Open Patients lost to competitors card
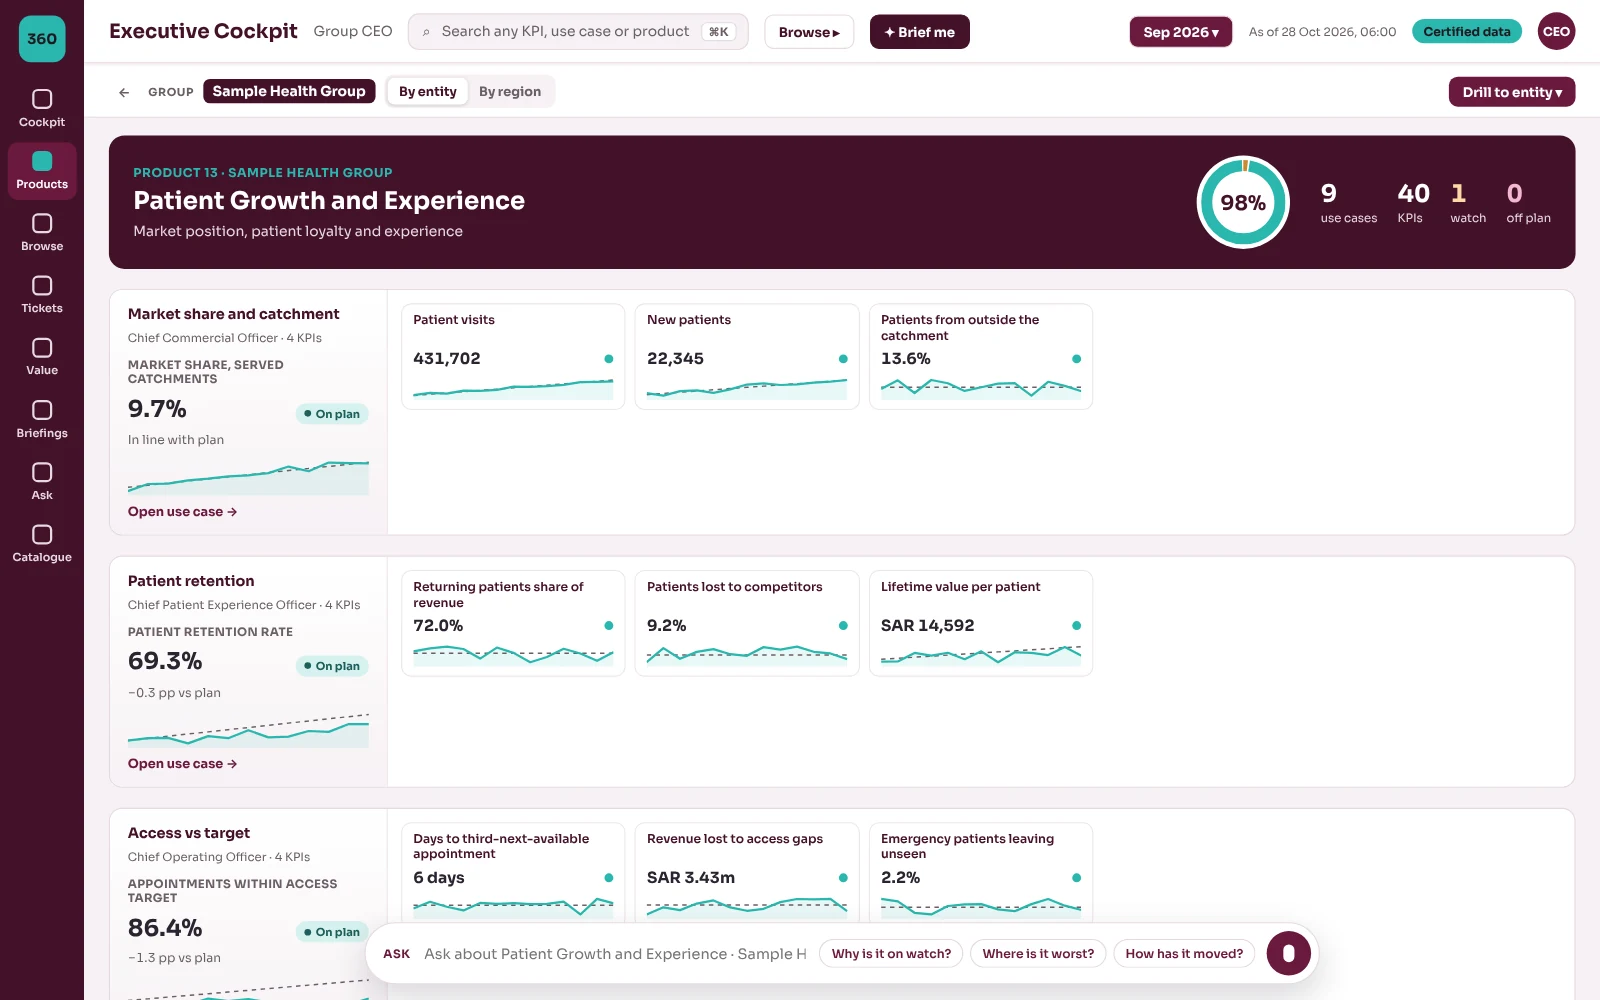Image resolution: width=1600 pixels, height=1000 pixels. (747, 624)
